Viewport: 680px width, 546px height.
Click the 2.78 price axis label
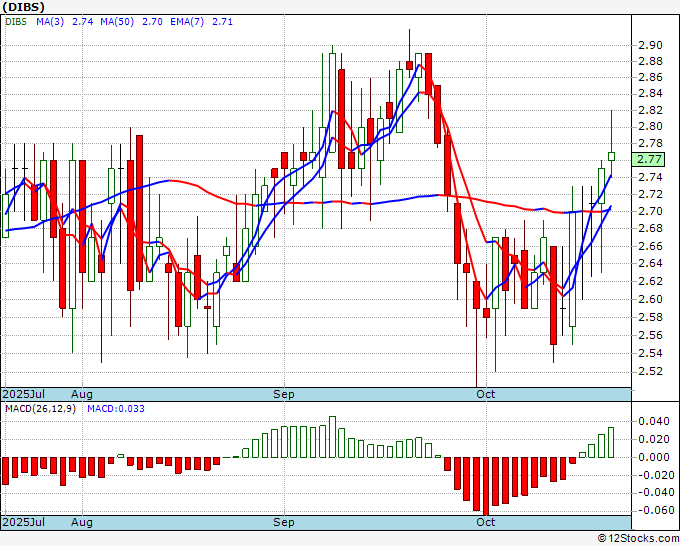pyautogui.click(x=651, y=143)
